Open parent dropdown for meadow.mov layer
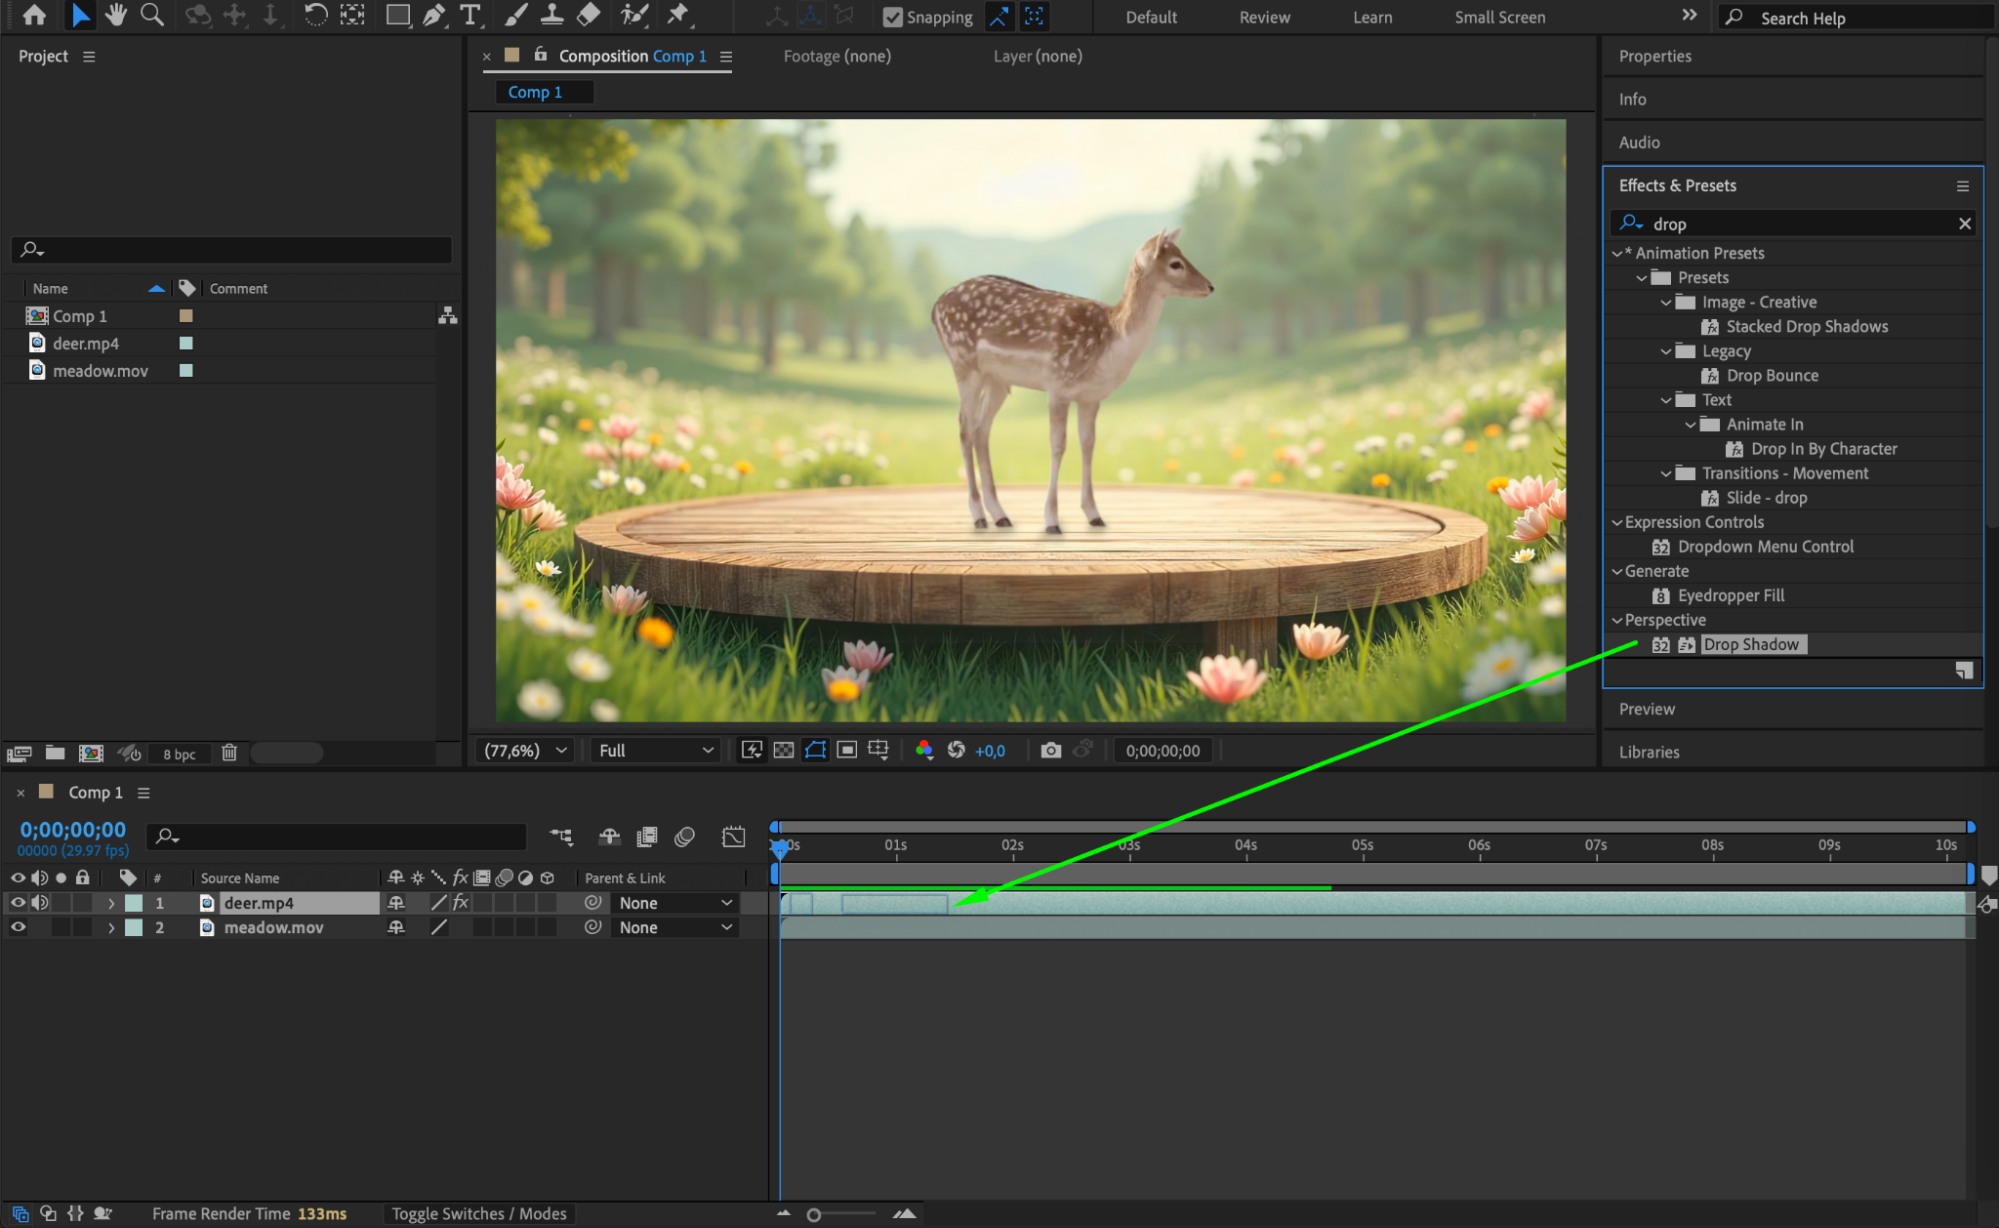1999x1228 pixels. [675, 927]
